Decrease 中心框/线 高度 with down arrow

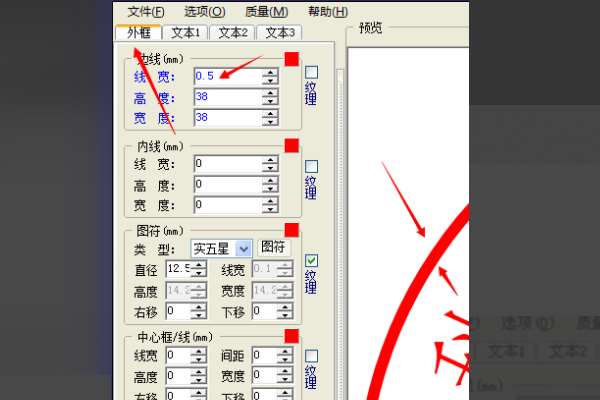(199, 380)
